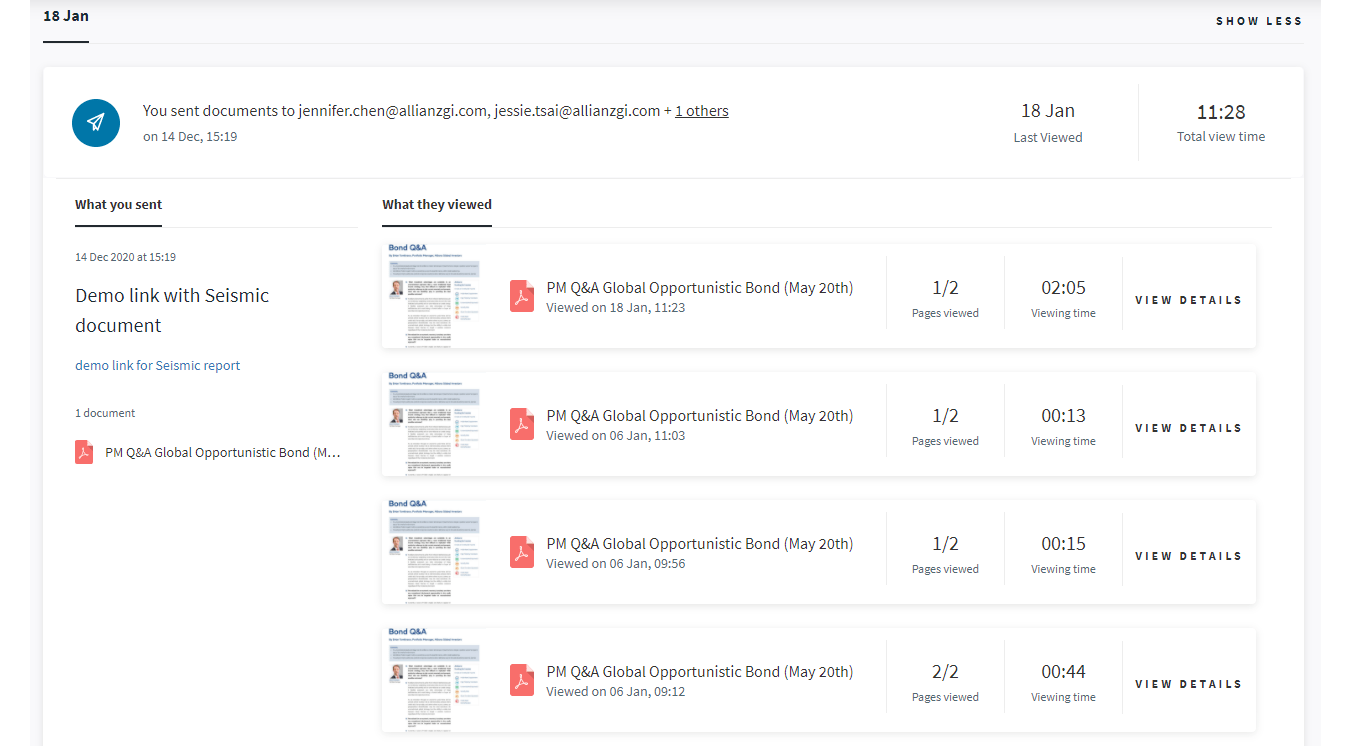Click the 11:28 total view time
1350x746 pixels.
click(x=1221, y=112)
